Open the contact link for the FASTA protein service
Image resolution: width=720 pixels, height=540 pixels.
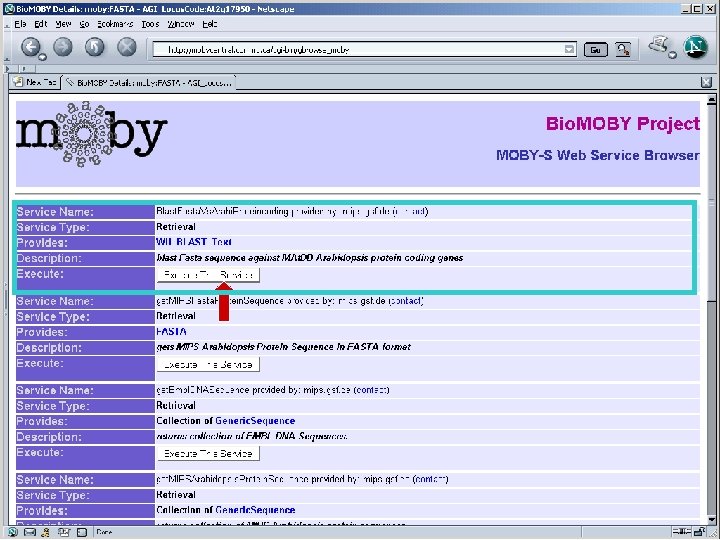(x=405, y=301)
